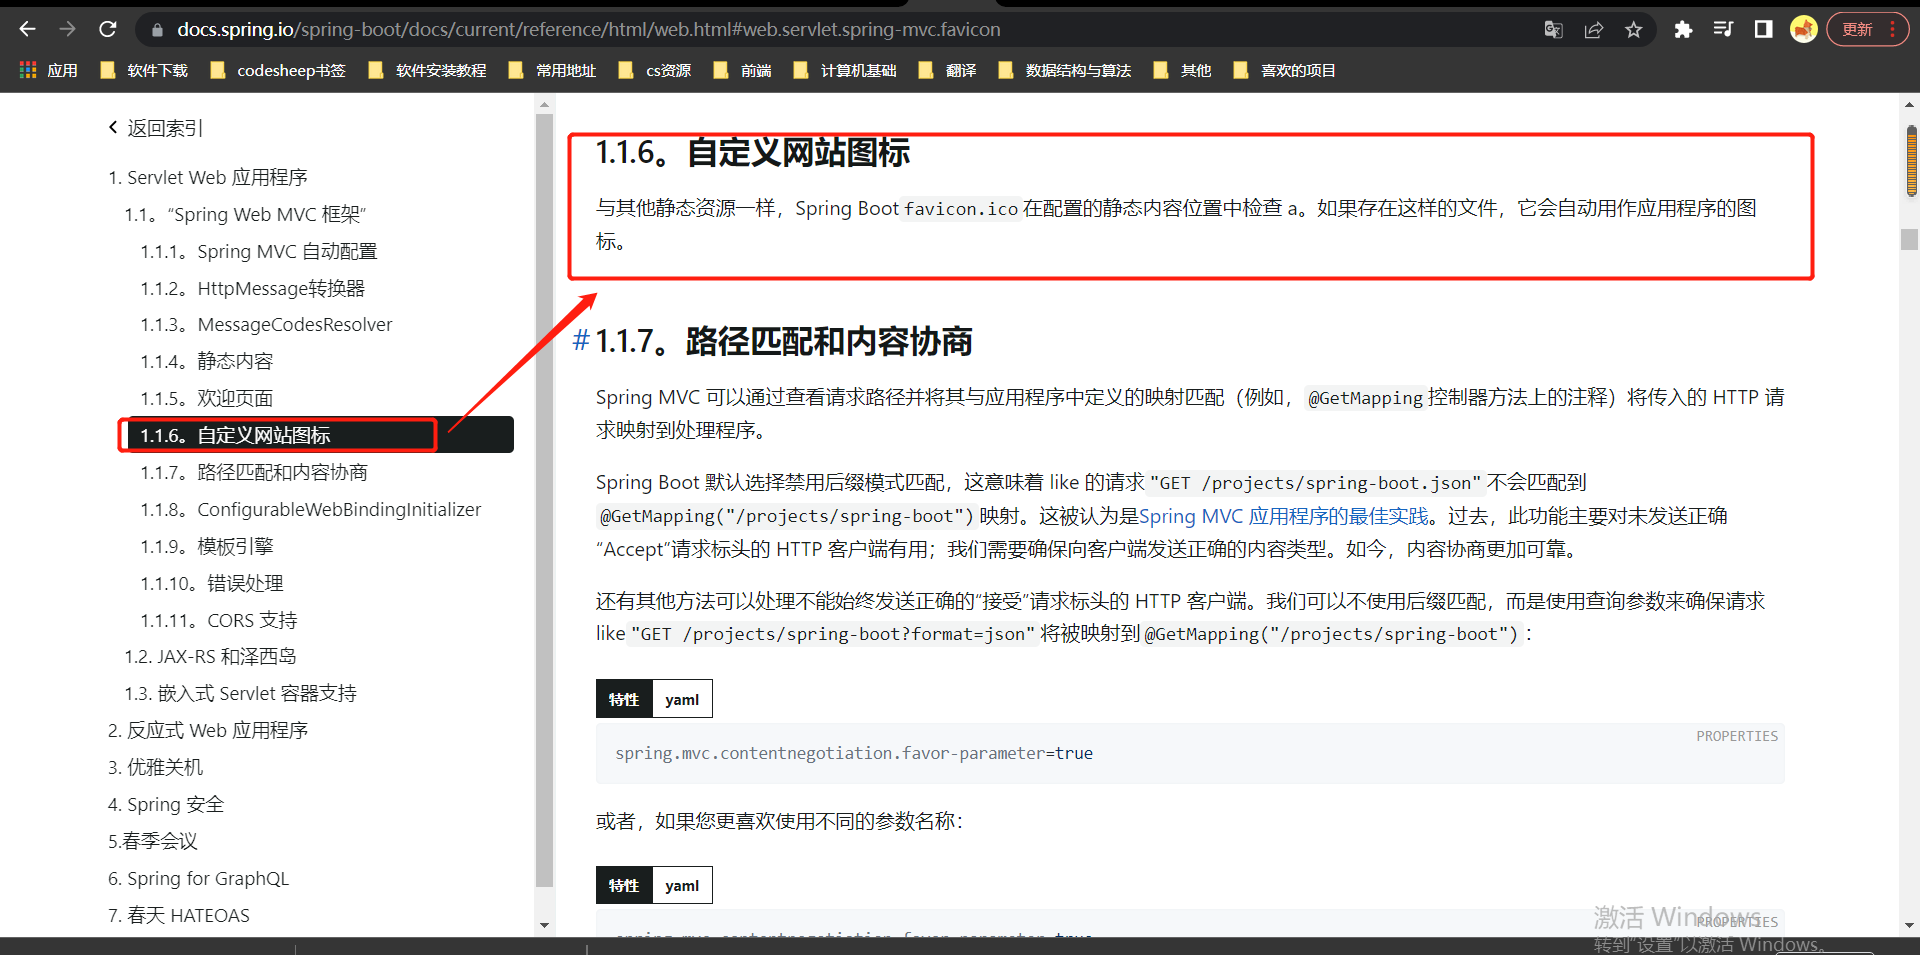This screenshot has height=955, width=1920.
Task: Open '6. Spring for GraphQL' sidebar entry
Action: pyautogui.click(x=198, y=878)
